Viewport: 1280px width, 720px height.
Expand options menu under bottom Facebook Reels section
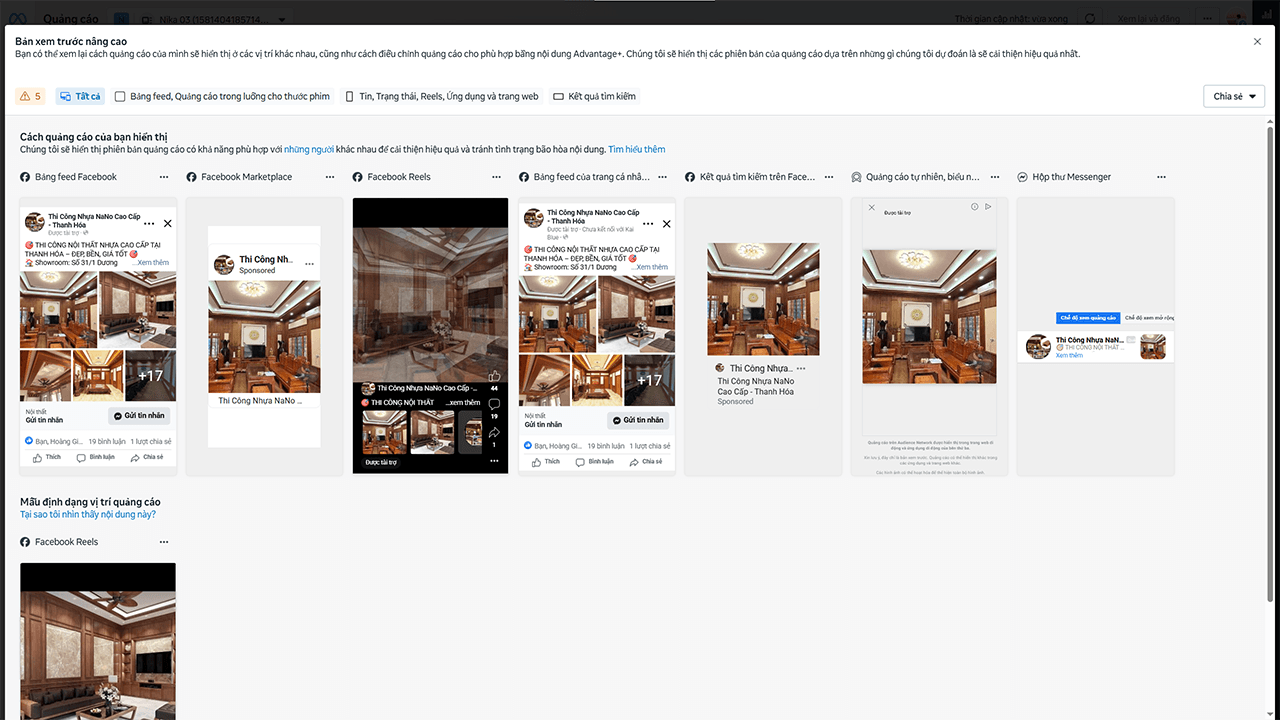pos(164,542)
